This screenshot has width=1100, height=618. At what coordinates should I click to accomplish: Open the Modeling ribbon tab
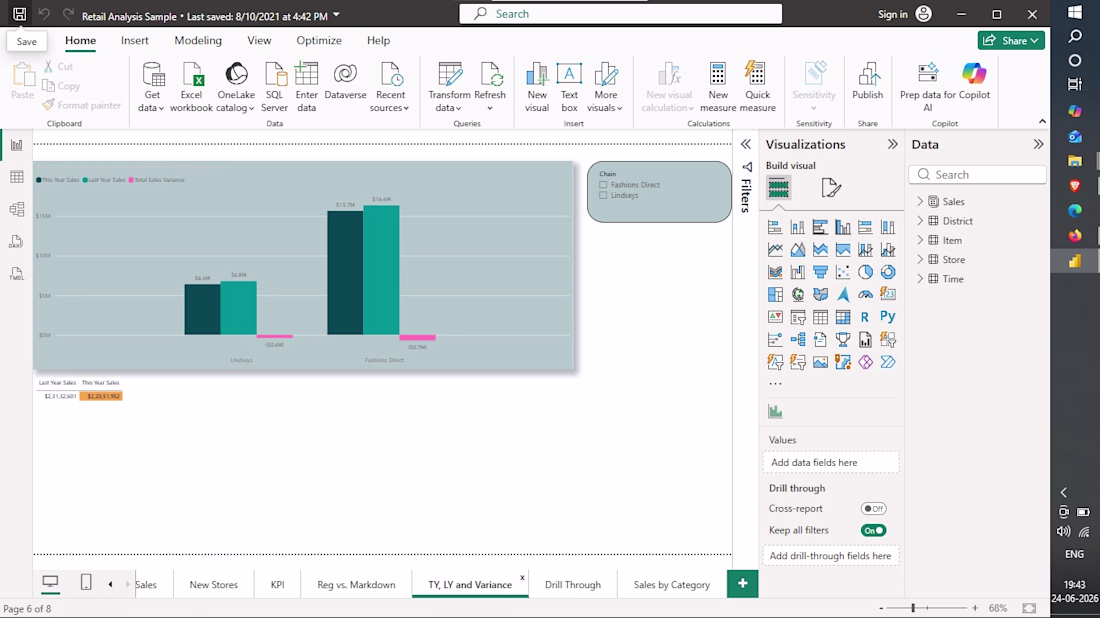point(198,41)
